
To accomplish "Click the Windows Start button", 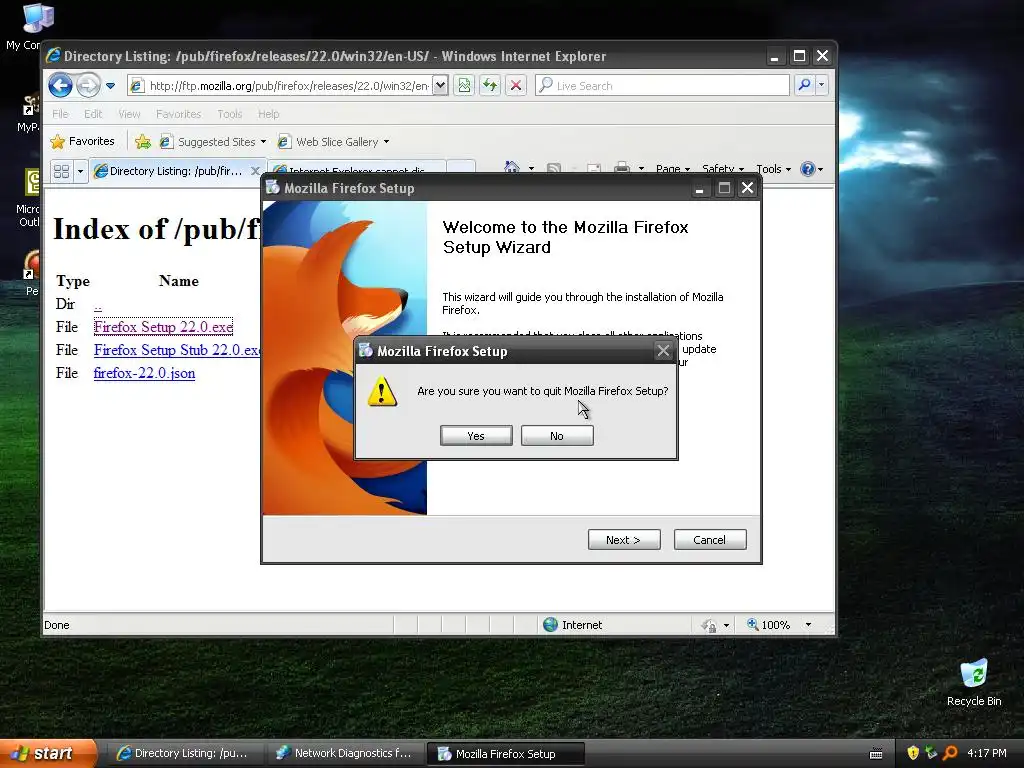I will point(47,753).
